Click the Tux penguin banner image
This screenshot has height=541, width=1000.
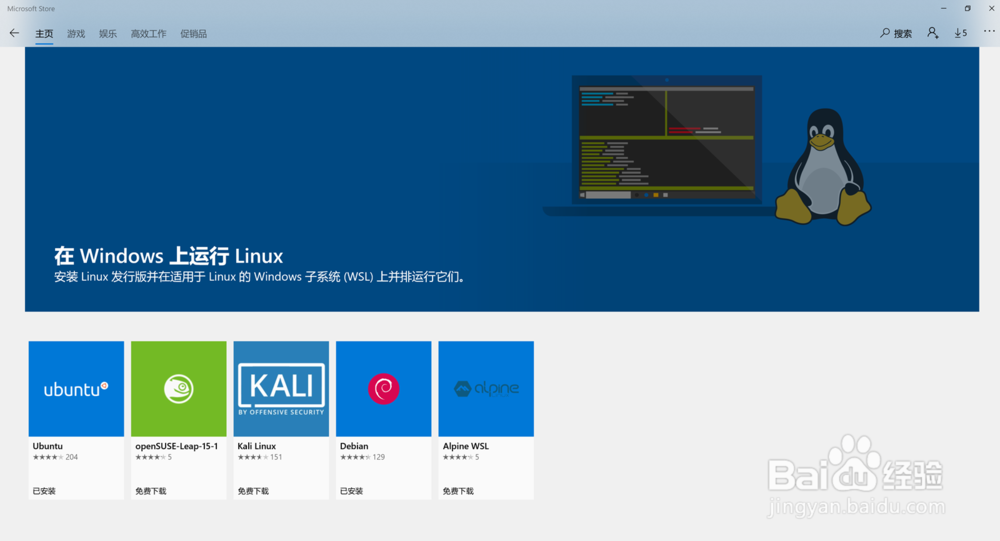pyautogui.click(x=823, y=167)
